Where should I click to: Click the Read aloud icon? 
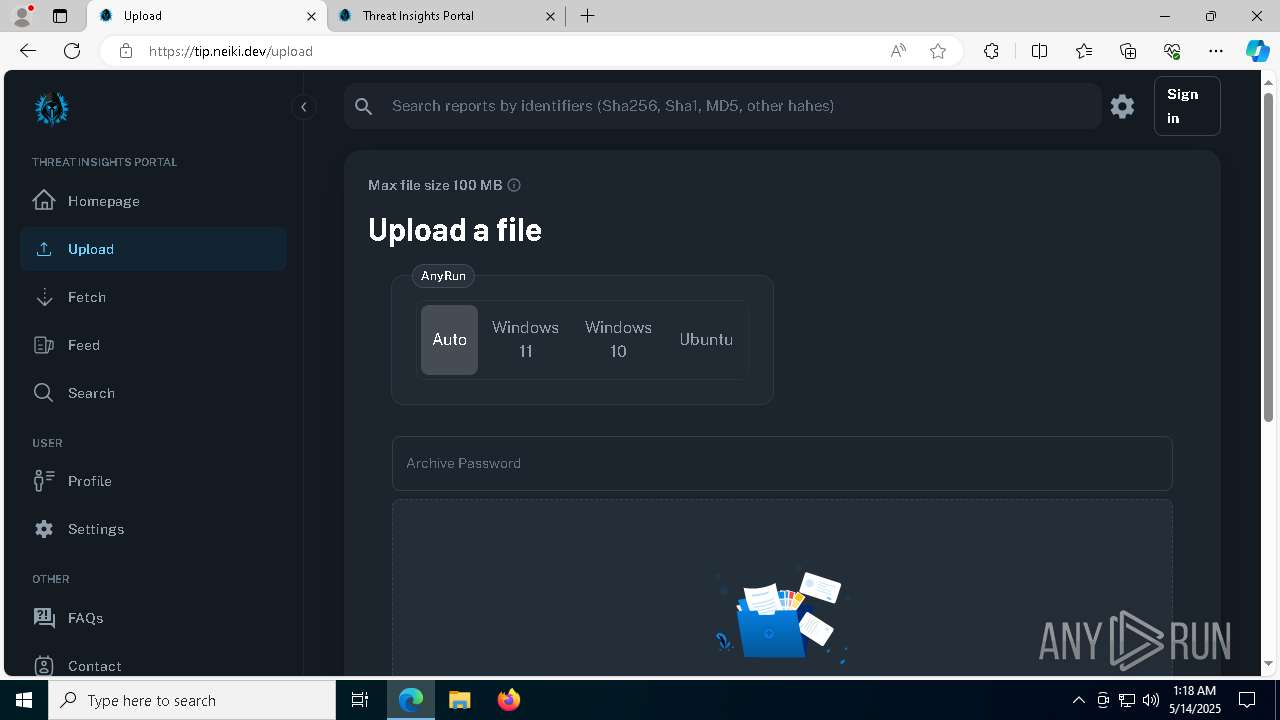tap(898, 51)
